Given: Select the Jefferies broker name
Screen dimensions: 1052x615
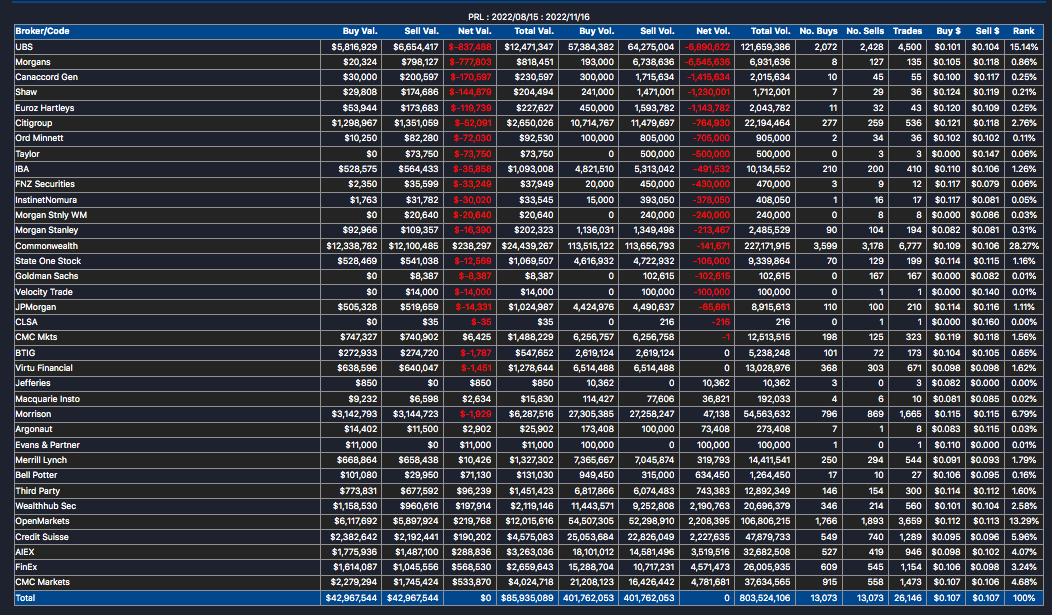Looking at the screenshot, I should [33, 383].
